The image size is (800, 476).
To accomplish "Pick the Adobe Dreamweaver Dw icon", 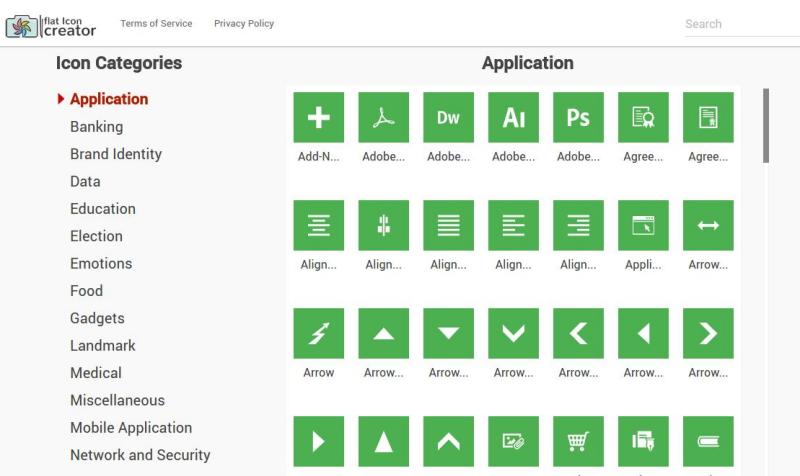I will click(448, 117).
